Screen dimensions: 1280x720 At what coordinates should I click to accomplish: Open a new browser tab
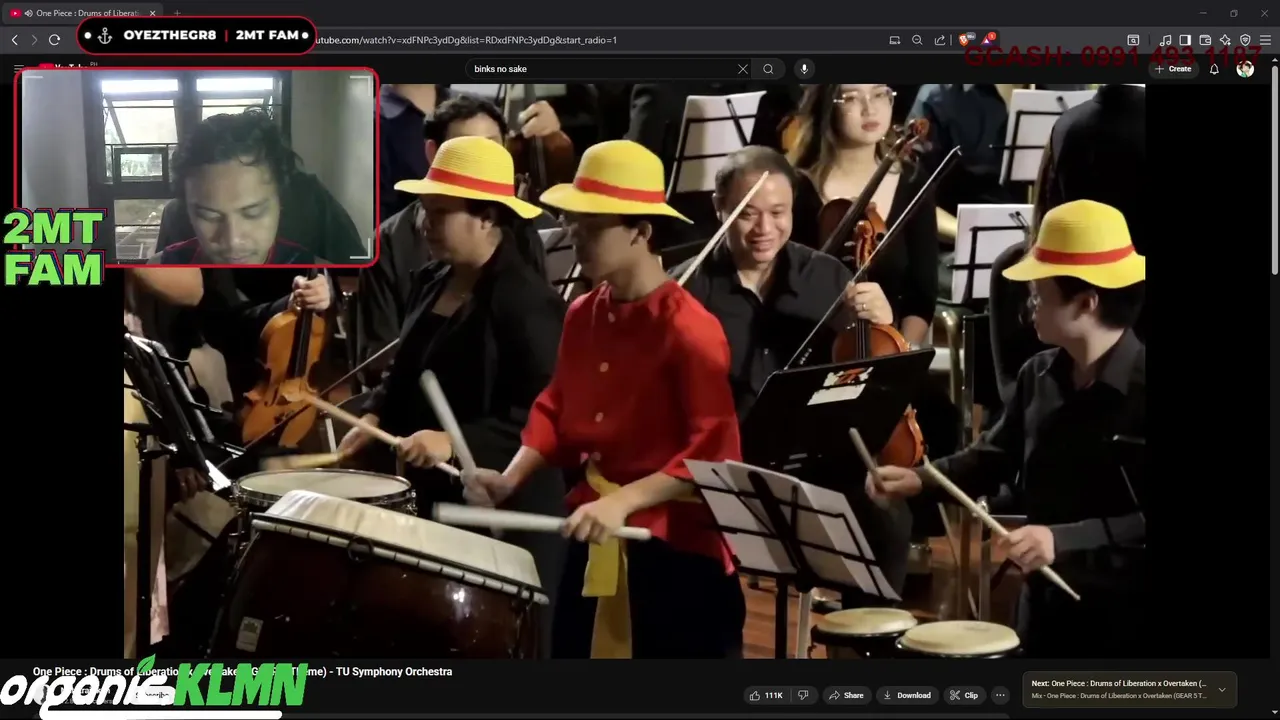177,13
